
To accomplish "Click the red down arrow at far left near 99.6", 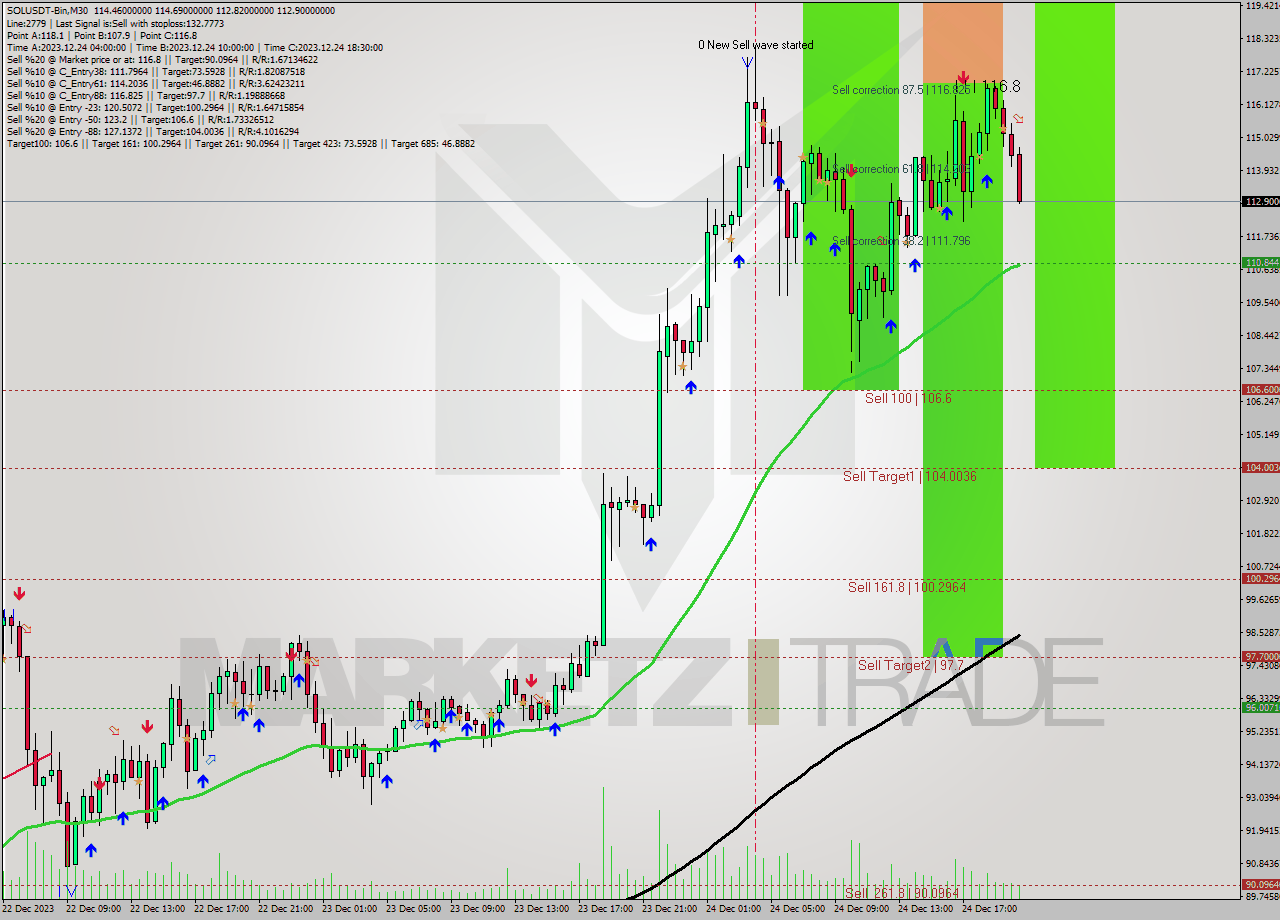I will click(x=19, y=594).
